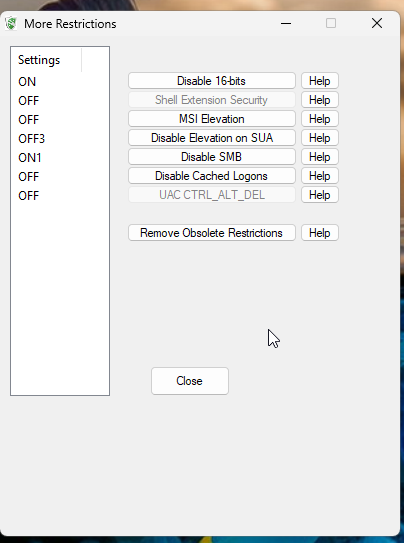Open Help for UAC CTRL_ALT_DEL
This screenshot has width=404, height=543.
click(320, 195)
